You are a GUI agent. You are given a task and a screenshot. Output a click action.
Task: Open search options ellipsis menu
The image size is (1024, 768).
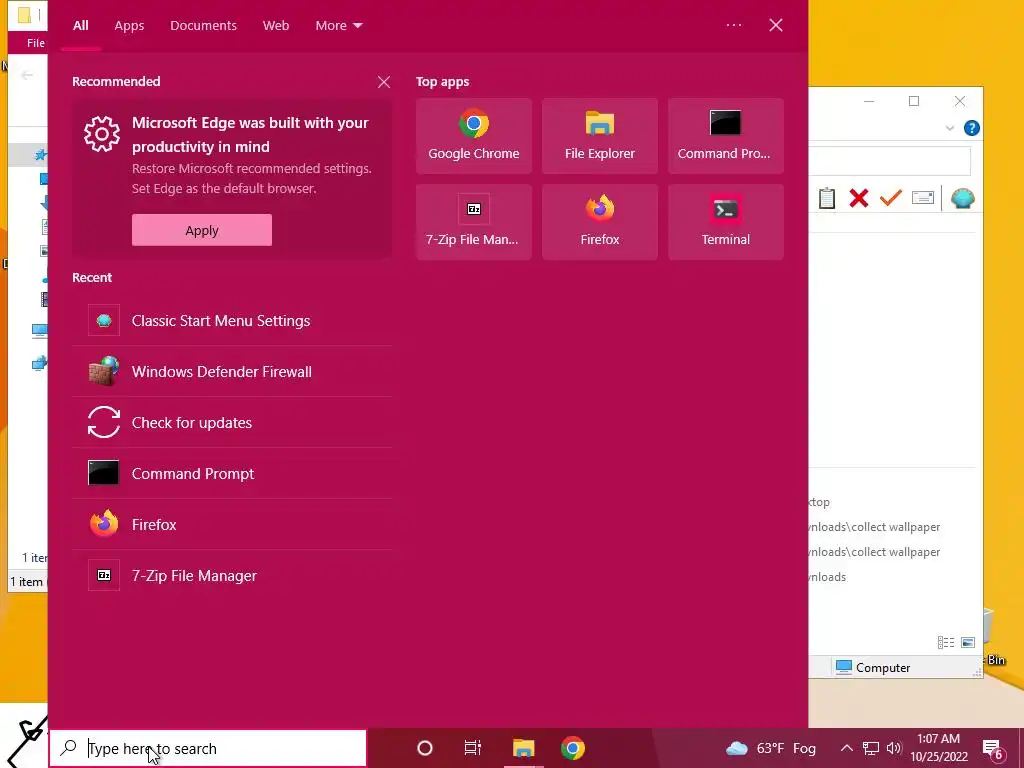733,25
